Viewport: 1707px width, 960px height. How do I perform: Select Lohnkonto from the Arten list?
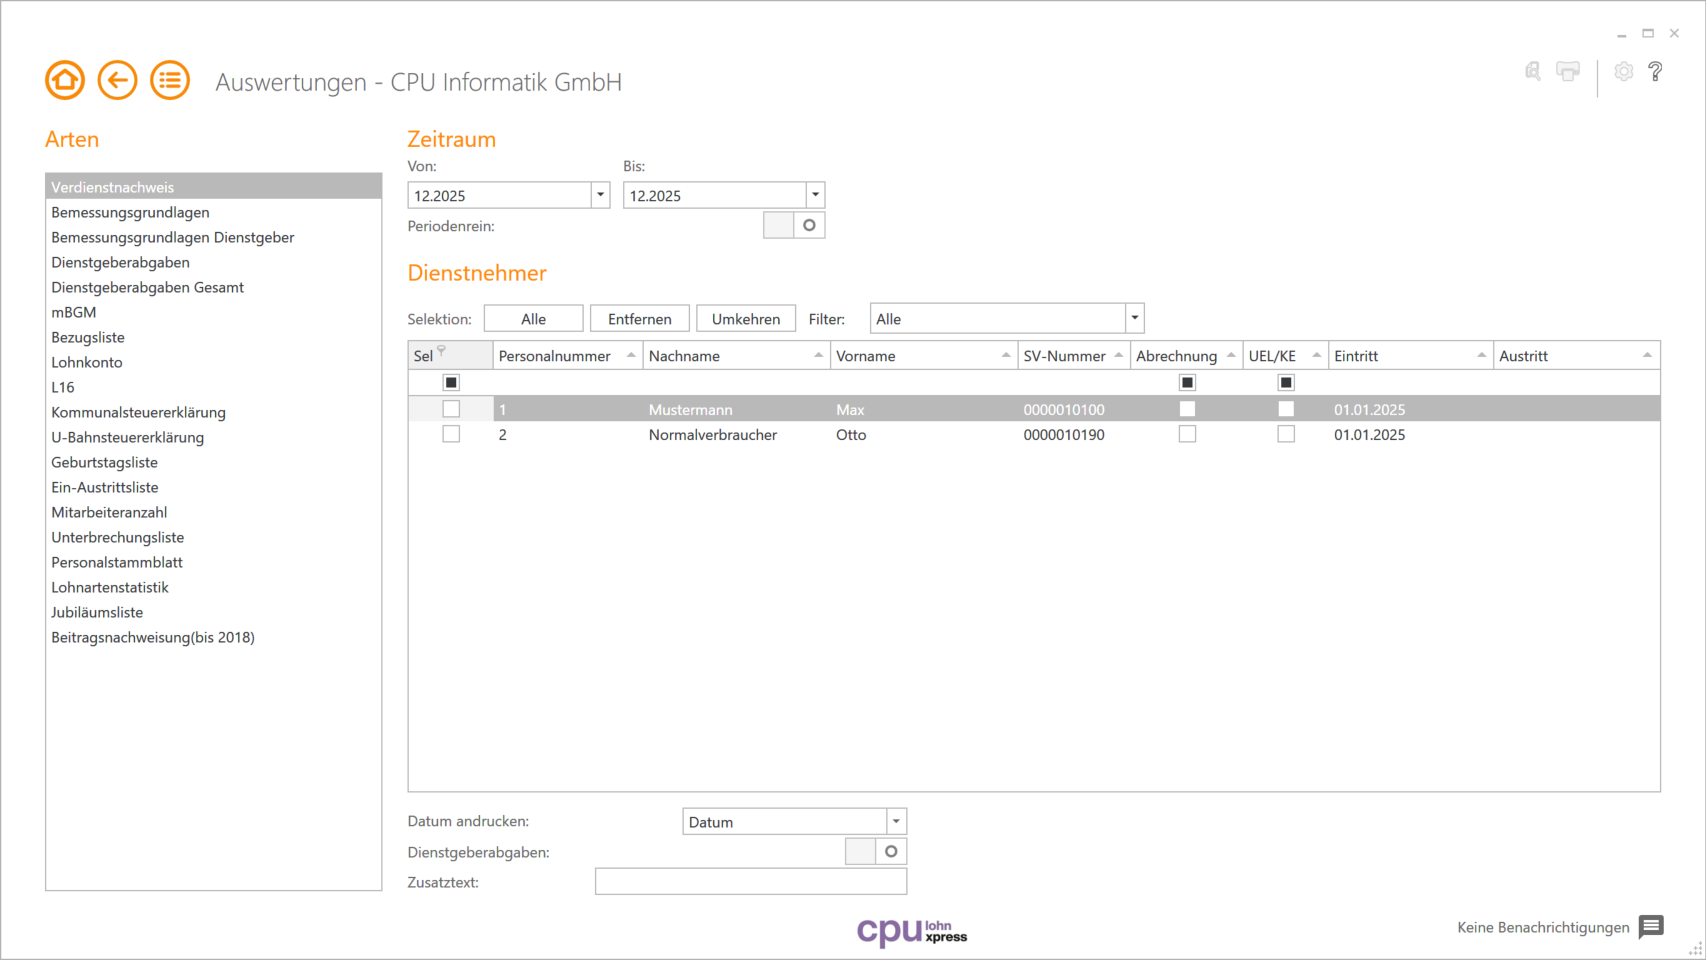(x=87, y=362)
